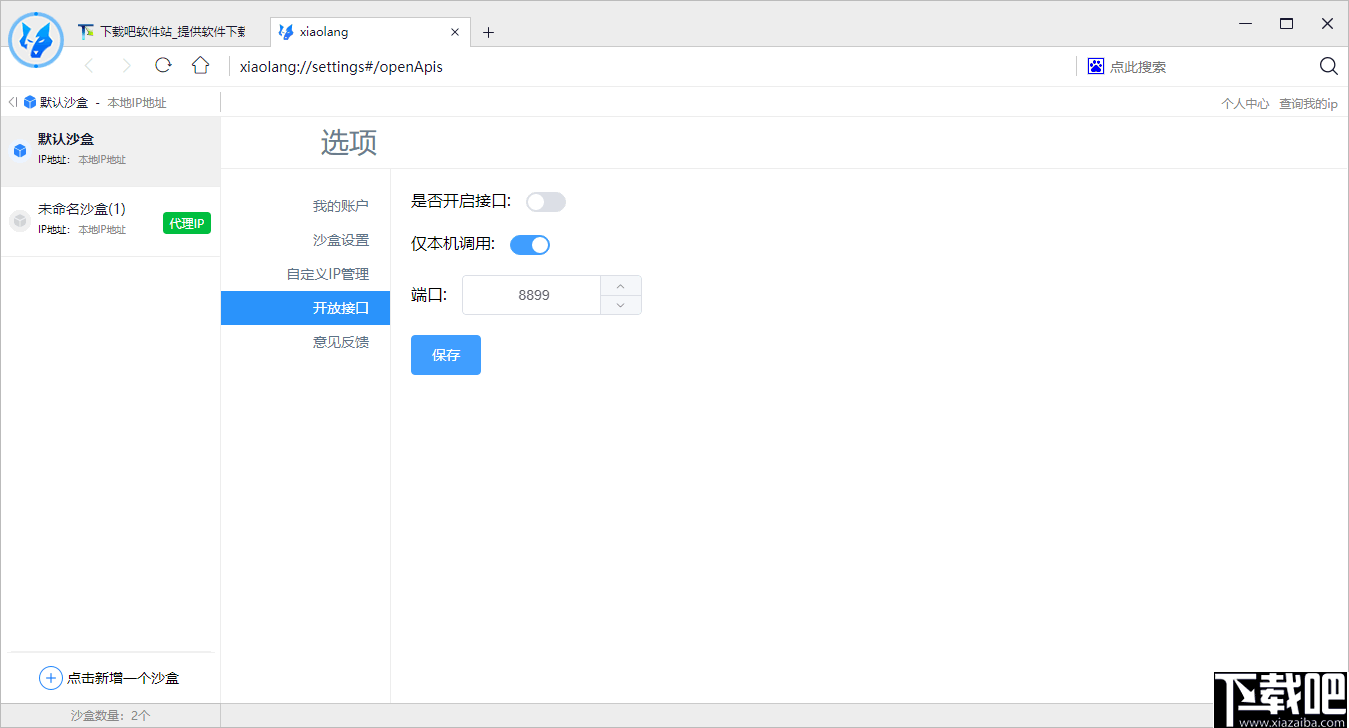
Task: Collapse the sandbox sidebar with the chevron icon
Action: point(11,101)
